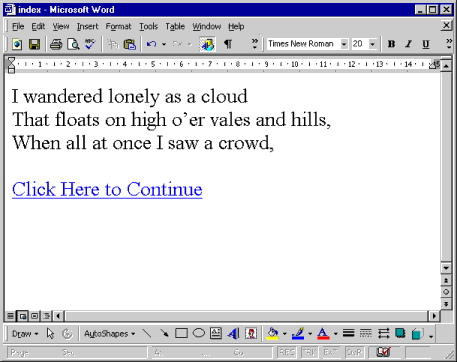Switch to Outline View button

pos(46,316)
